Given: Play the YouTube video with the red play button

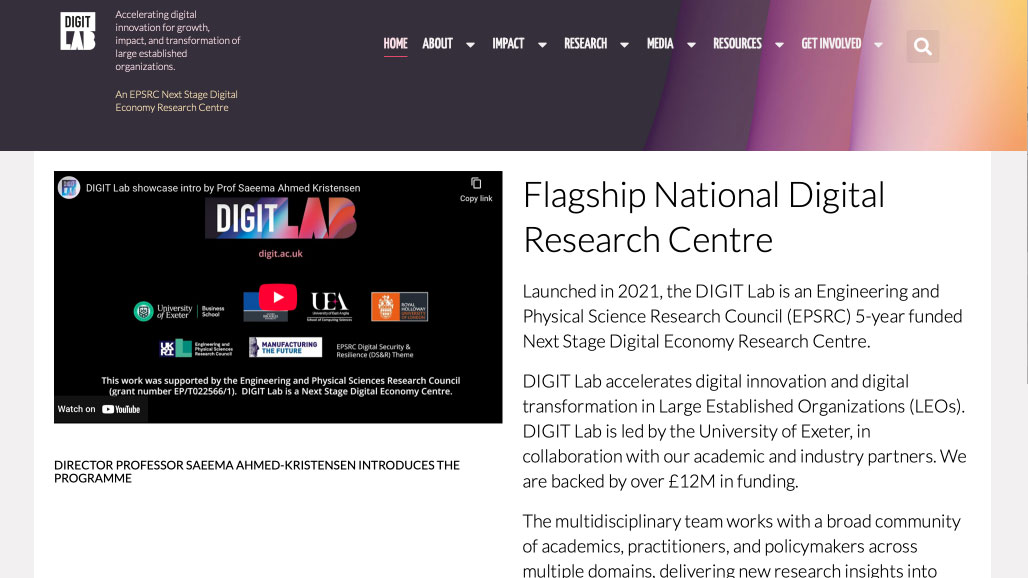Looking at the screenshot, I should point(278,297).
